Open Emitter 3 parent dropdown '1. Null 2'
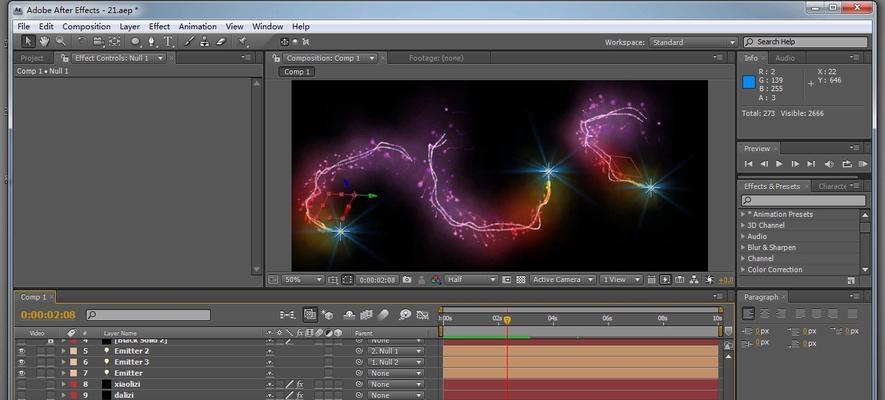This screenshot has width=885, height=400. (395, 362)
